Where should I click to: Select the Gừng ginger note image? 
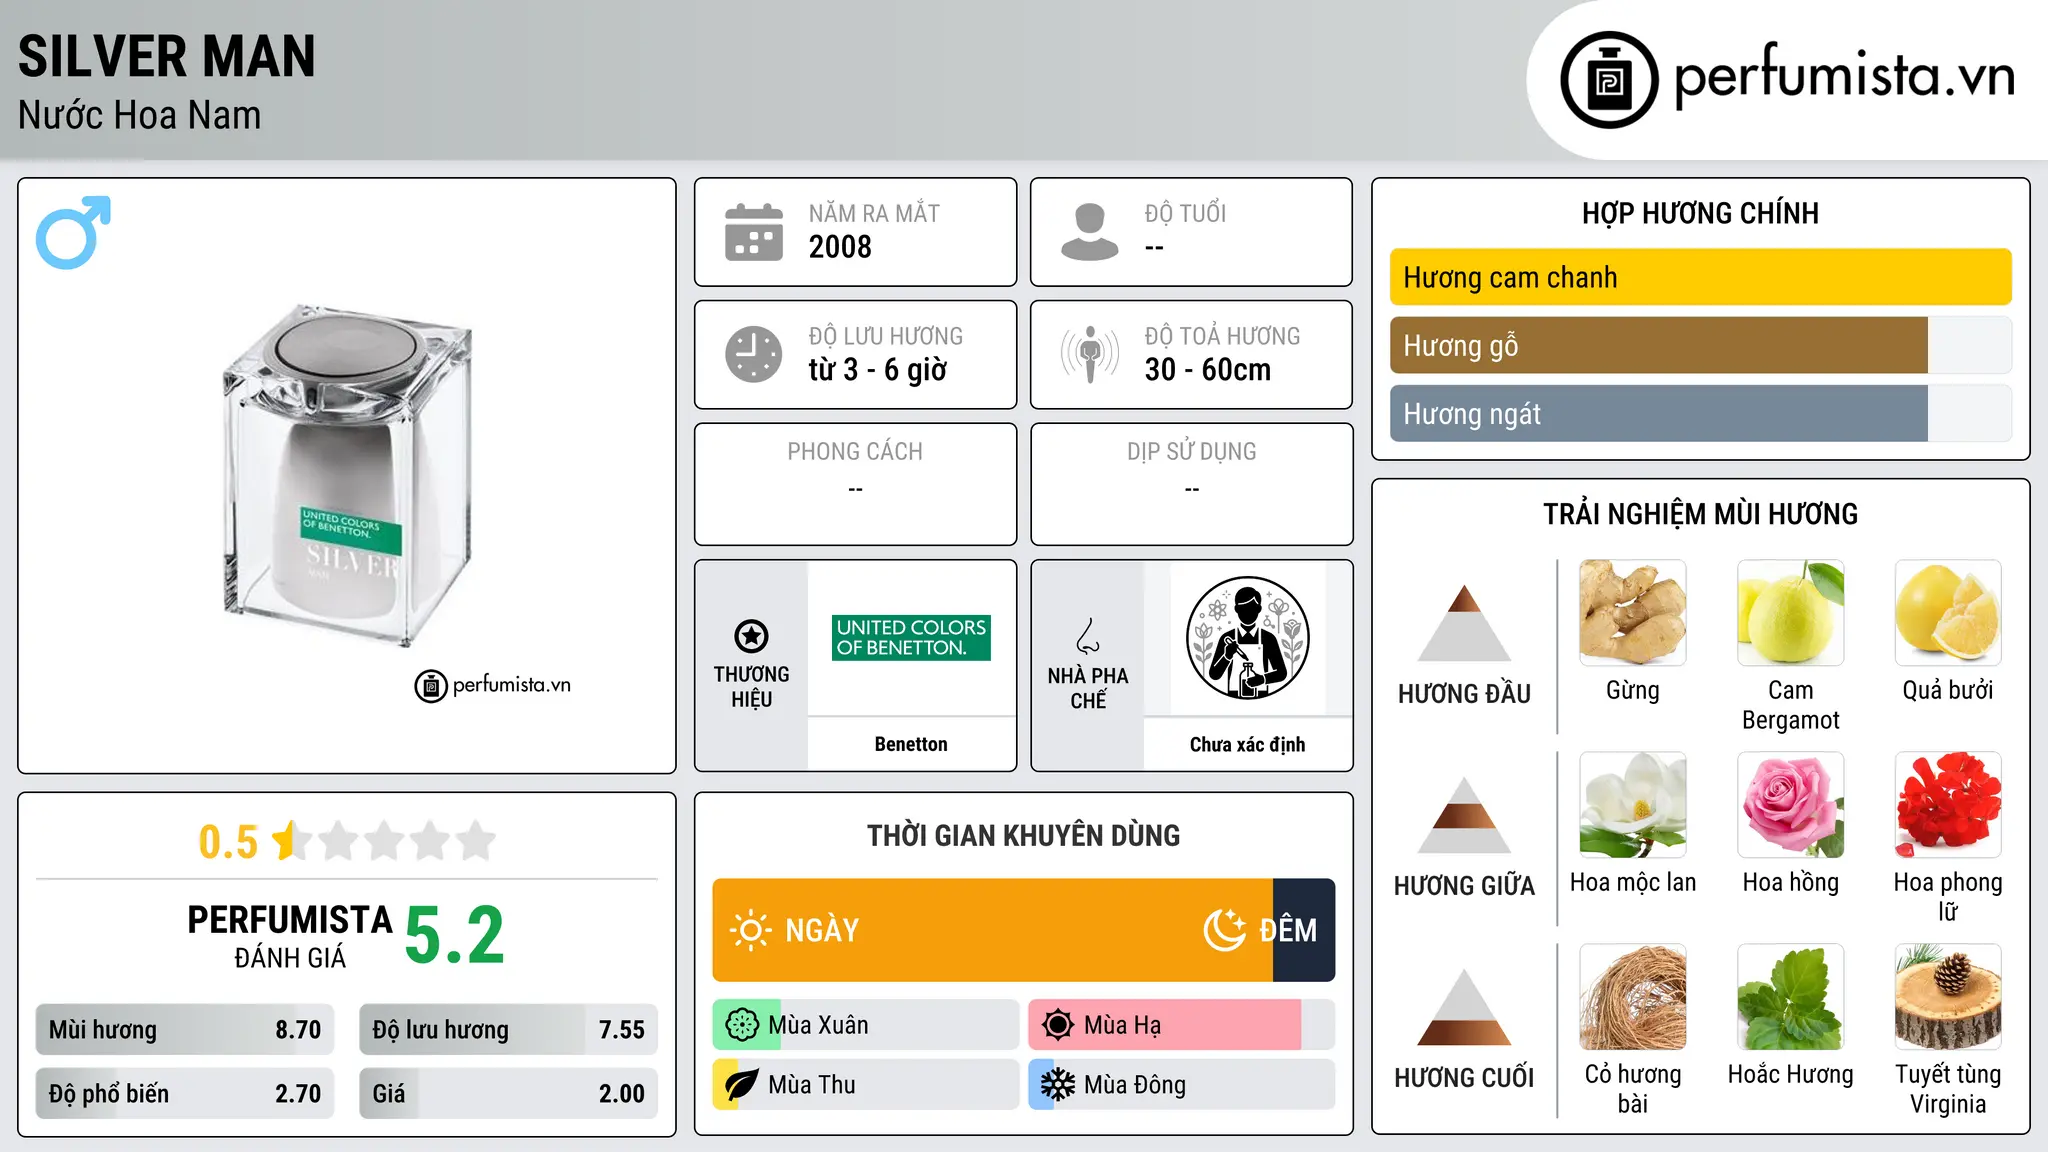[1632, 613]
